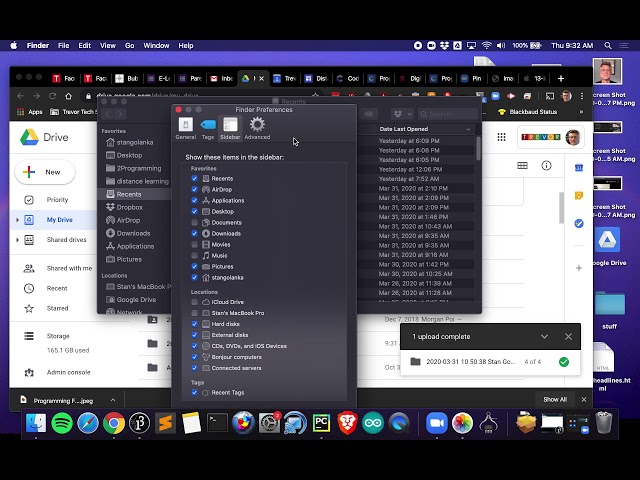640x480 pixels.
Task: Reload the page in Chrome
Action: click(x=52, y=96)
